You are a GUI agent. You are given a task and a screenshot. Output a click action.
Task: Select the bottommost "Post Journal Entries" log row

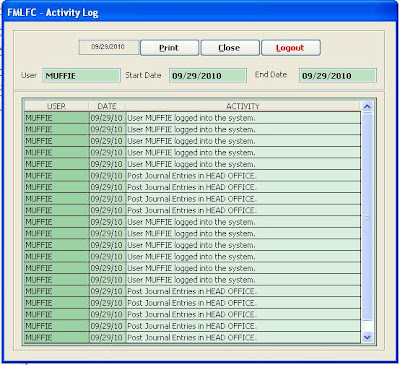[x=192, y=337]
